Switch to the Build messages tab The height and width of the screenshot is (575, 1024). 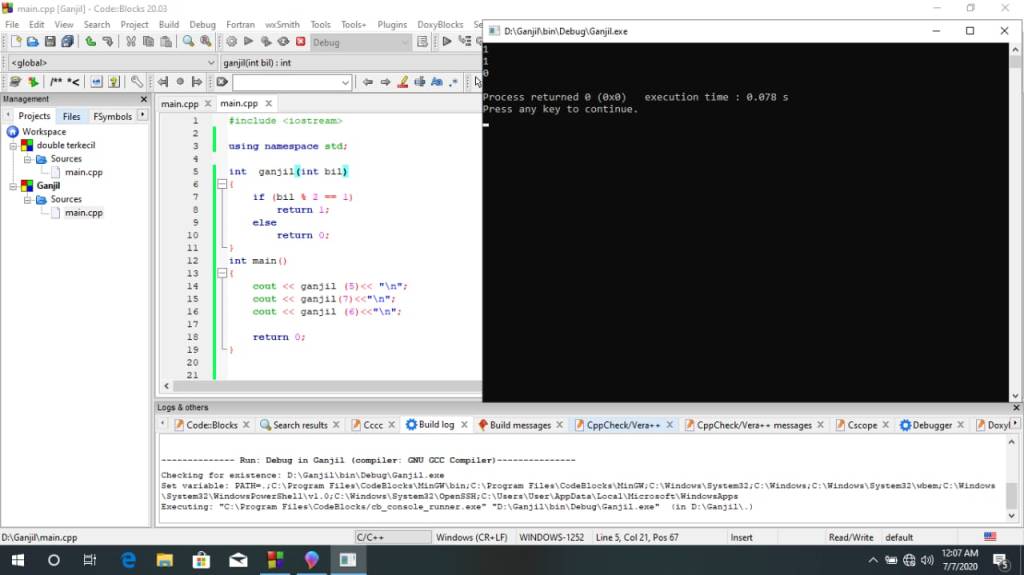[x=519, y=425]
